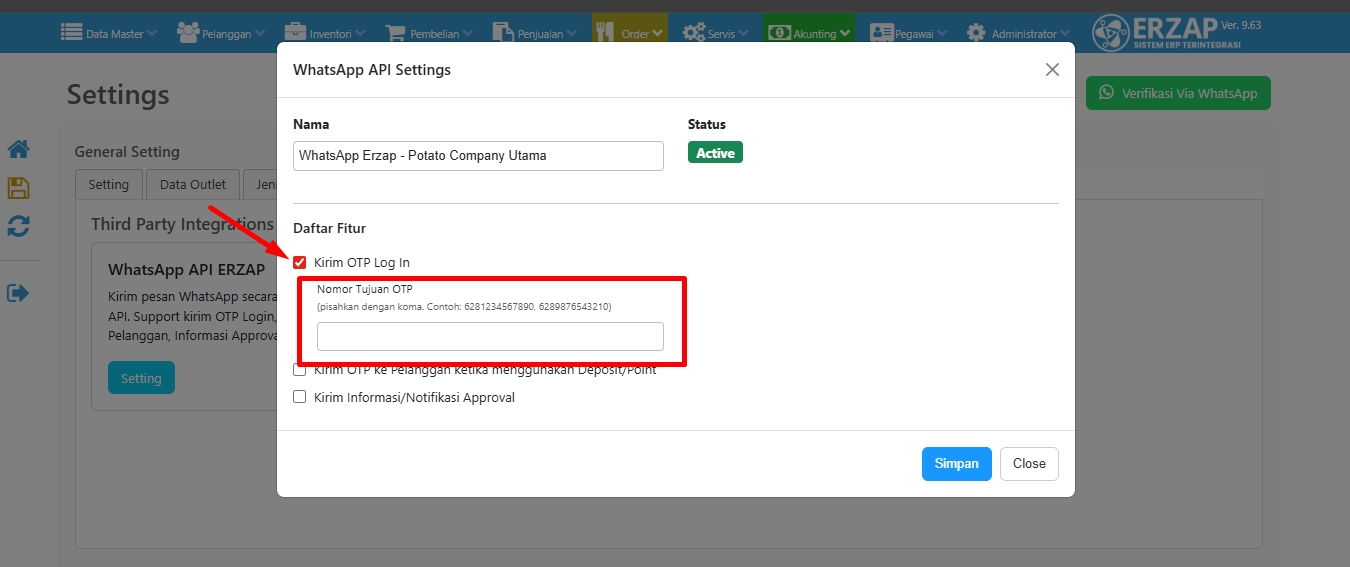Uncheck Kirim OTP Log In checkbox
1350x567 pixels.
coord(300,263)
